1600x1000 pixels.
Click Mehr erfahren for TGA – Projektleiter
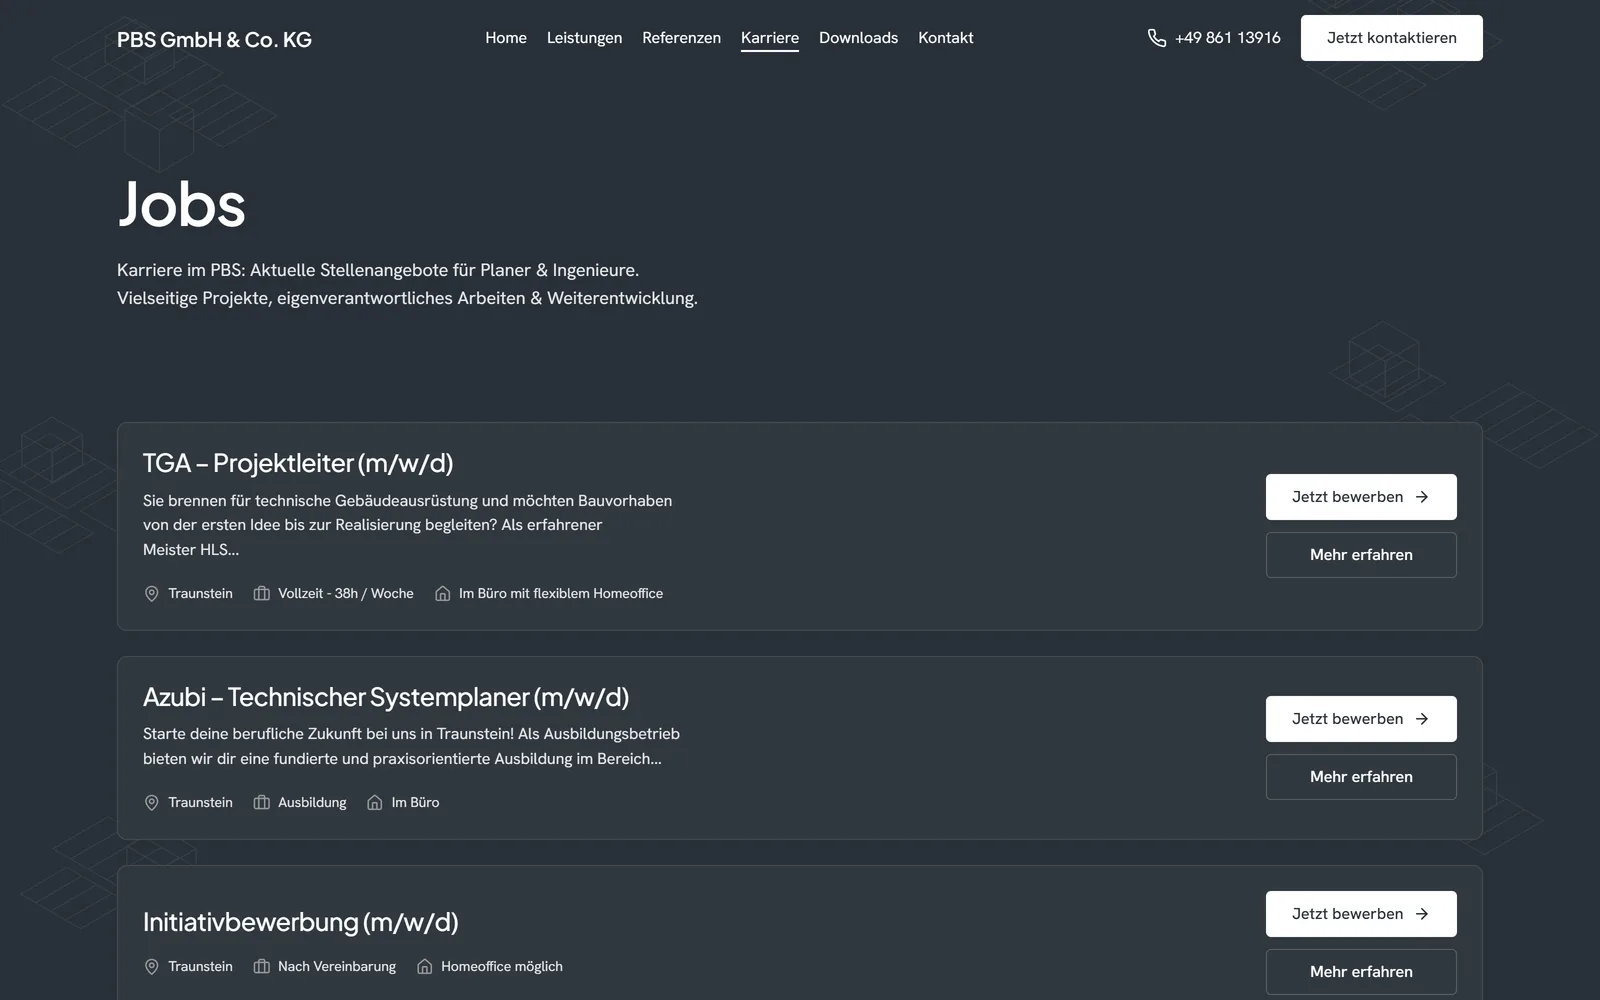[x=1361, y=555]
